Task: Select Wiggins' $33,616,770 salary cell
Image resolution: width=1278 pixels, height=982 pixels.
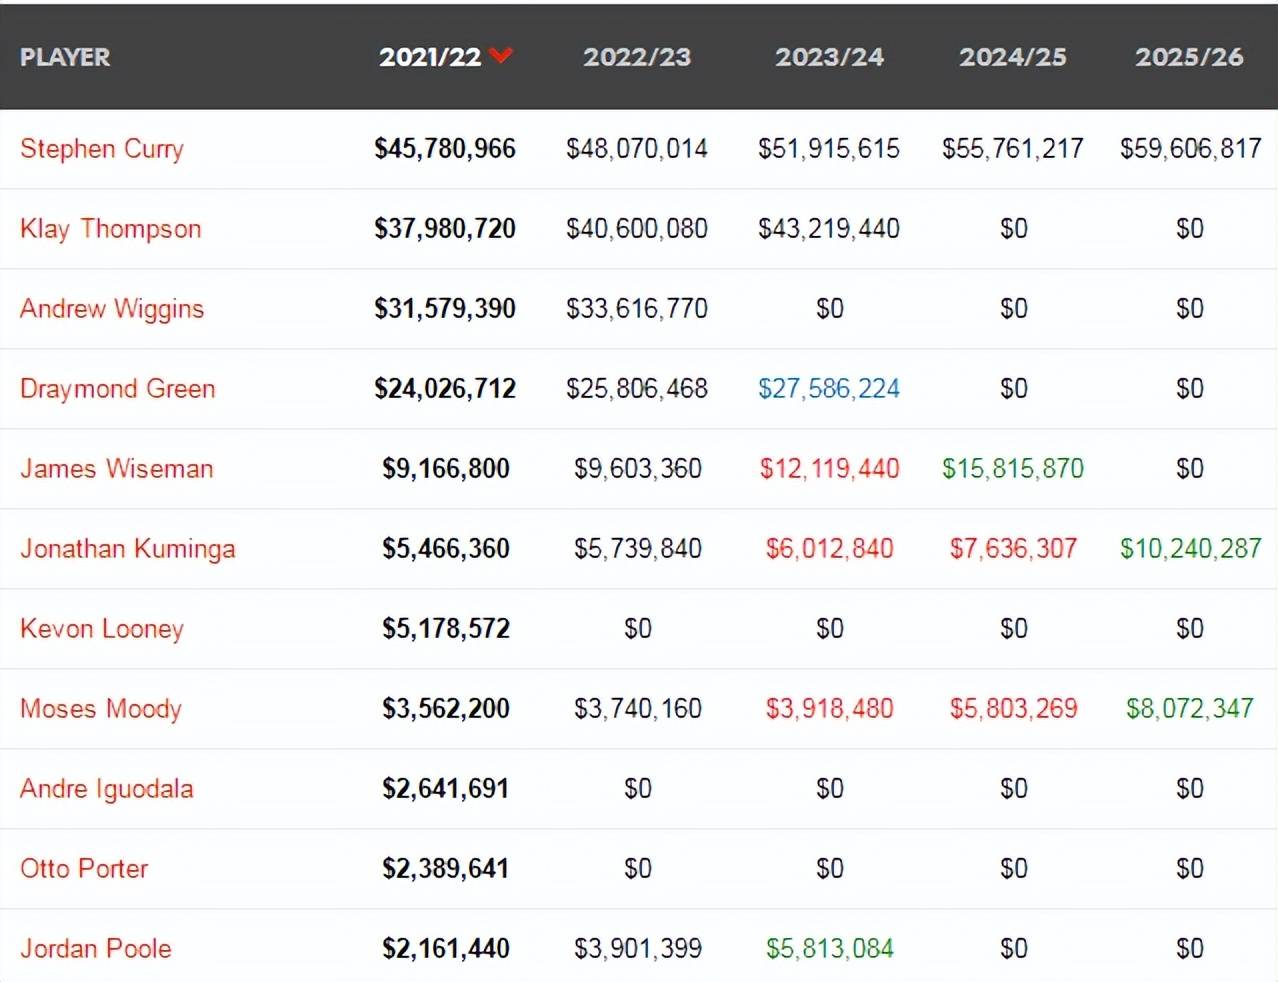Action: 637,309
